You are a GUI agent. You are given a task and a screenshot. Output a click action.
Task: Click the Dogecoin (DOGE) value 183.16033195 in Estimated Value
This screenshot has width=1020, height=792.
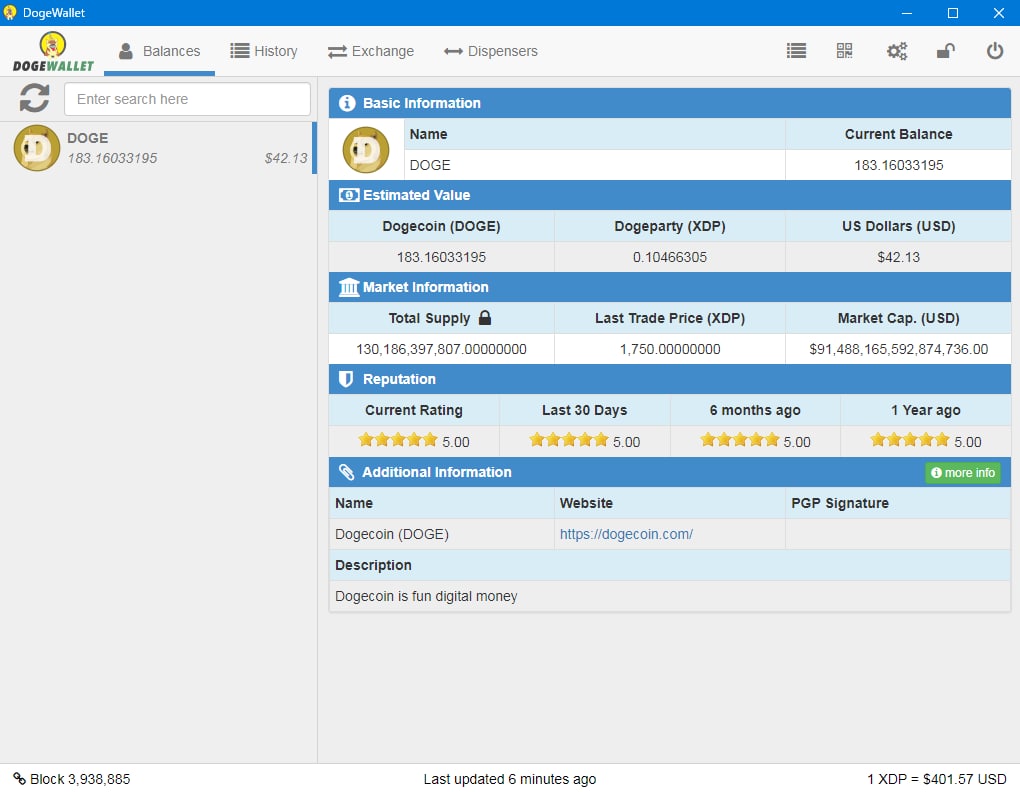(x=441, y=257)
